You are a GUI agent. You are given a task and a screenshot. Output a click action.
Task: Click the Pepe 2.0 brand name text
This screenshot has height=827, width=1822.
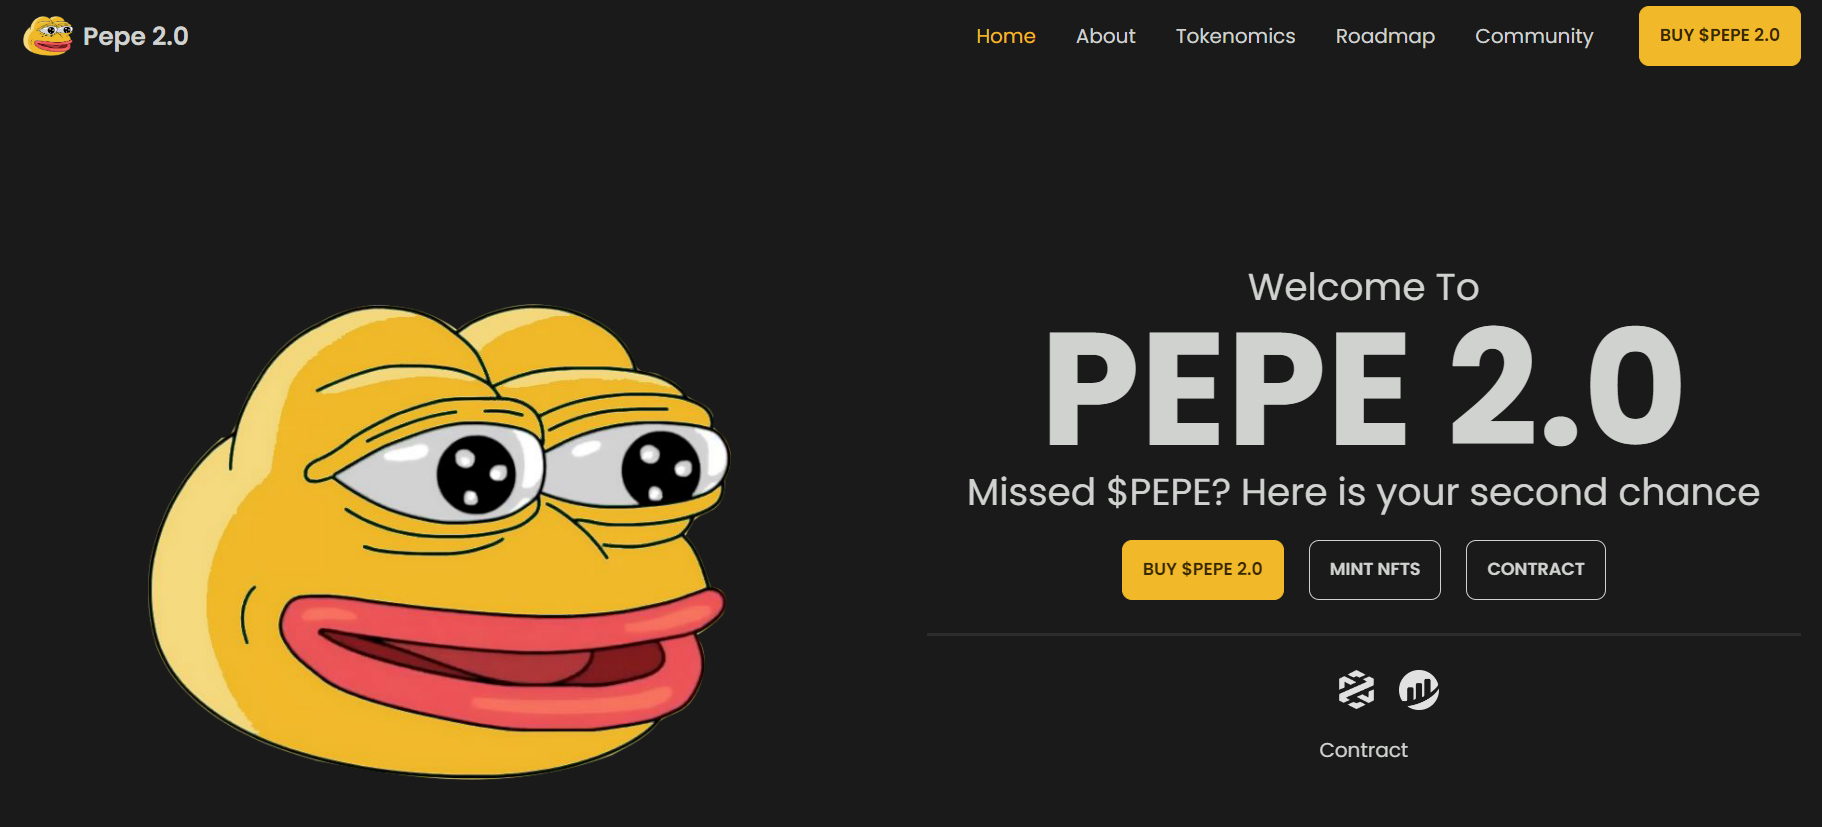point(135,36)
